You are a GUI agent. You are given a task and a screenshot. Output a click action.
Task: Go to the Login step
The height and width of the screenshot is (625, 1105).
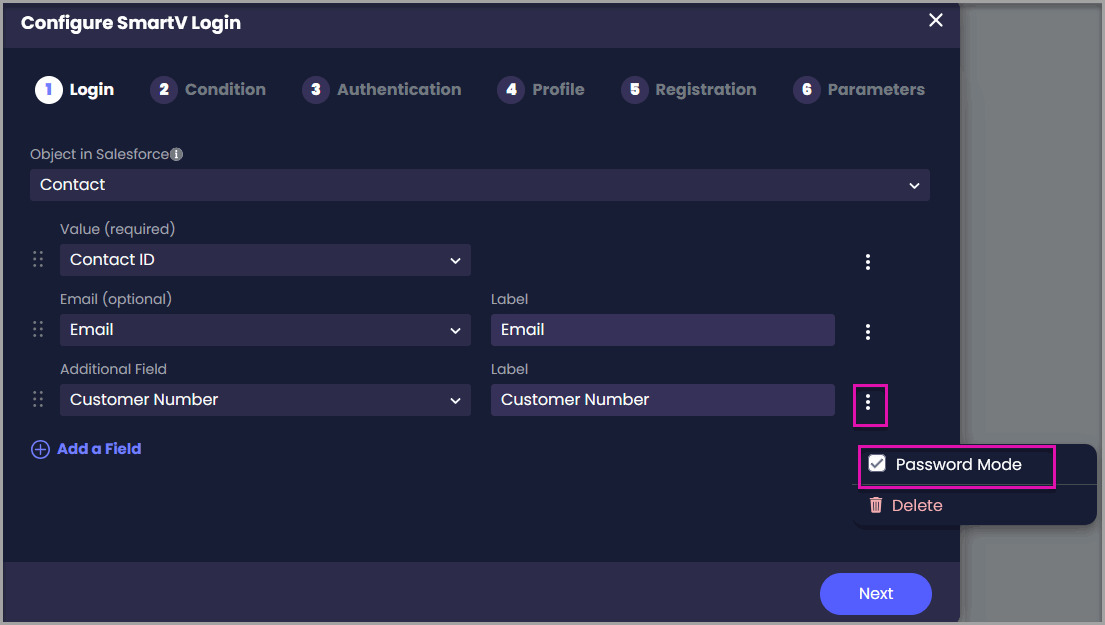tap(75, 89)
